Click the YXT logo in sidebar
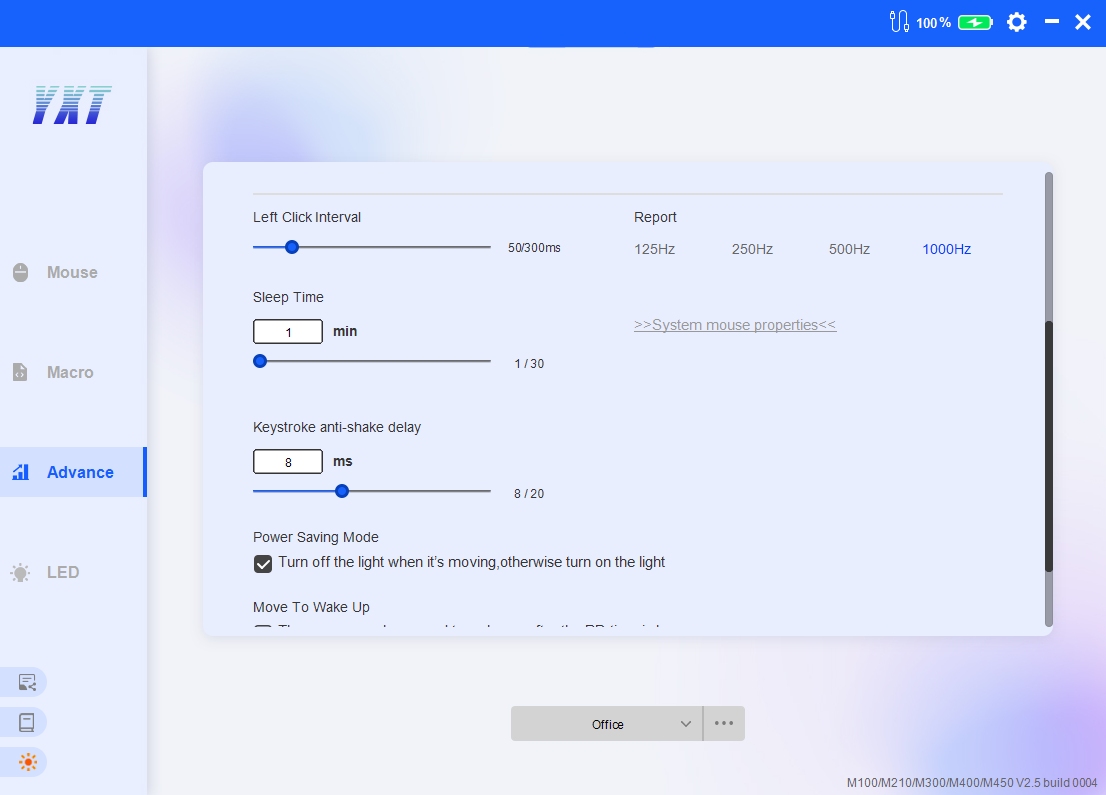Image resolution: width=1106 pixels, height=795 pixels. 72,105
